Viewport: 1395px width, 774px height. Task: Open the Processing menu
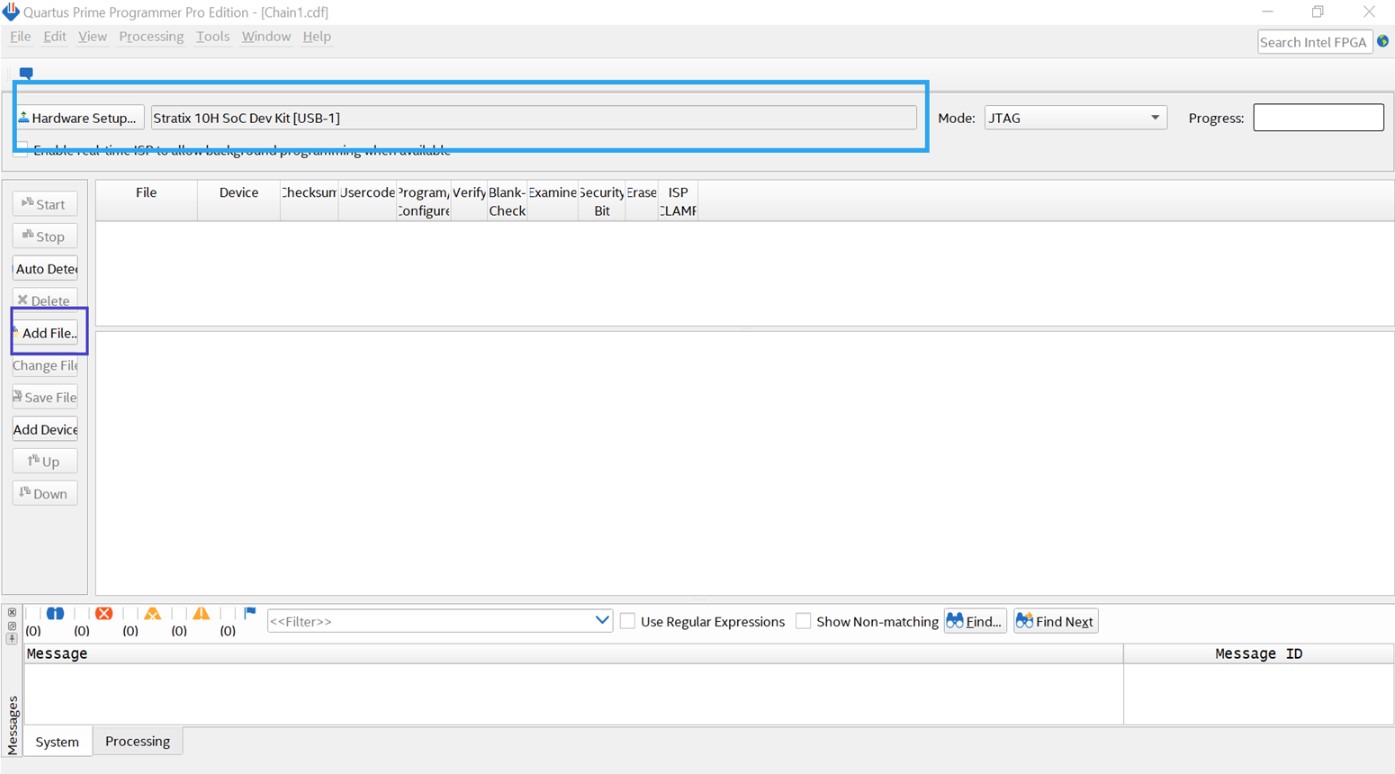pyautogui.click(x=151, y=36)
